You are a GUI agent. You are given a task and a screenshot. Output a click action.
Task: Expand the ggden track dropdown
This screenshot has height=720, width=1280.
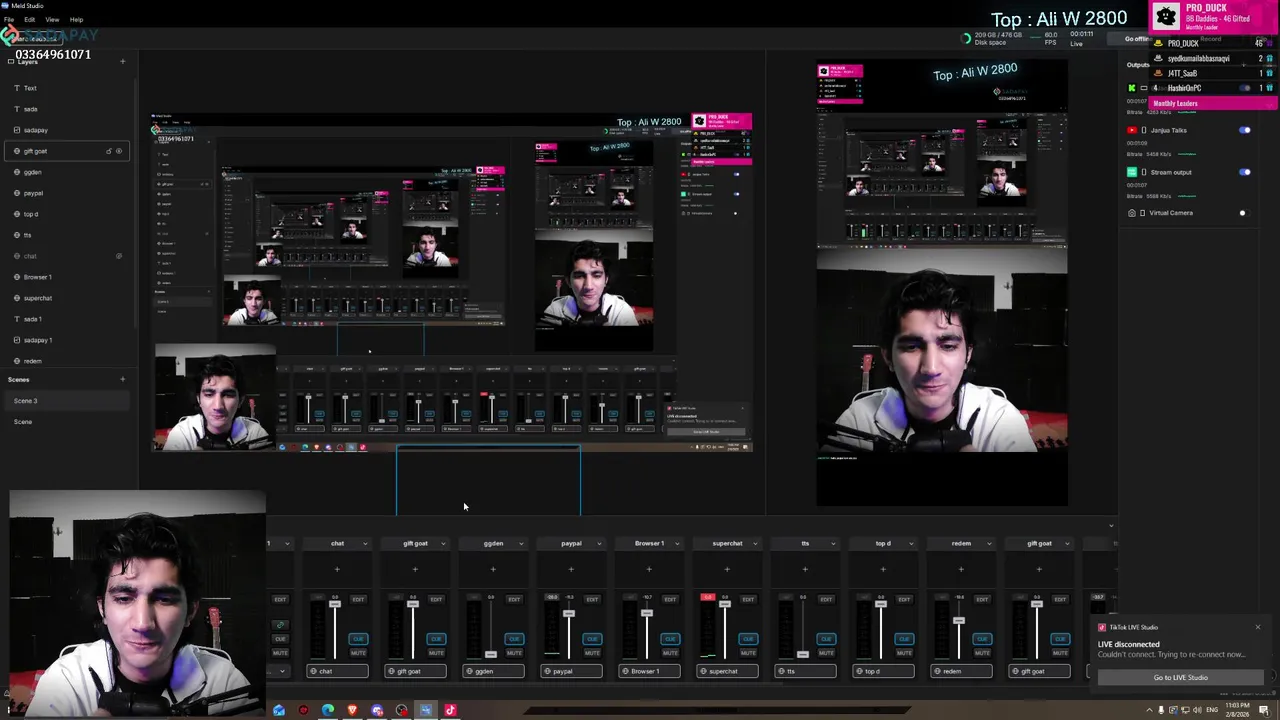coord(521,544)
